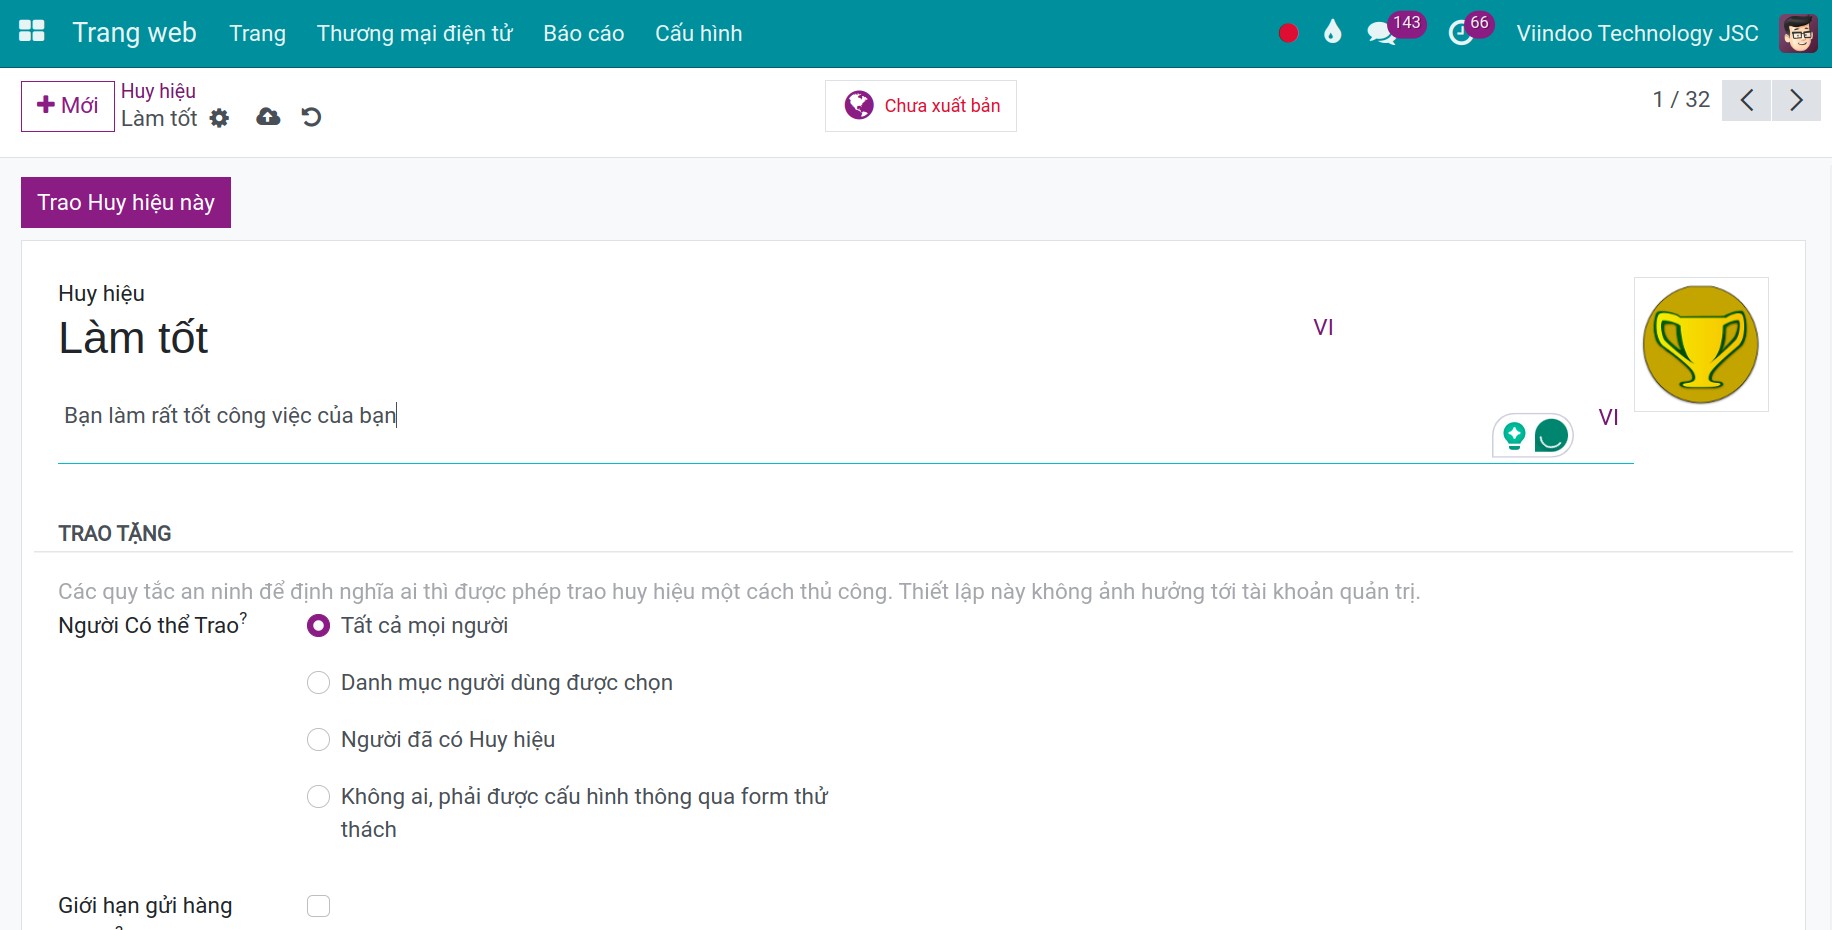Open the user avatar menu
This screenshot has width=1832, height=930.
click(1798, 33)
